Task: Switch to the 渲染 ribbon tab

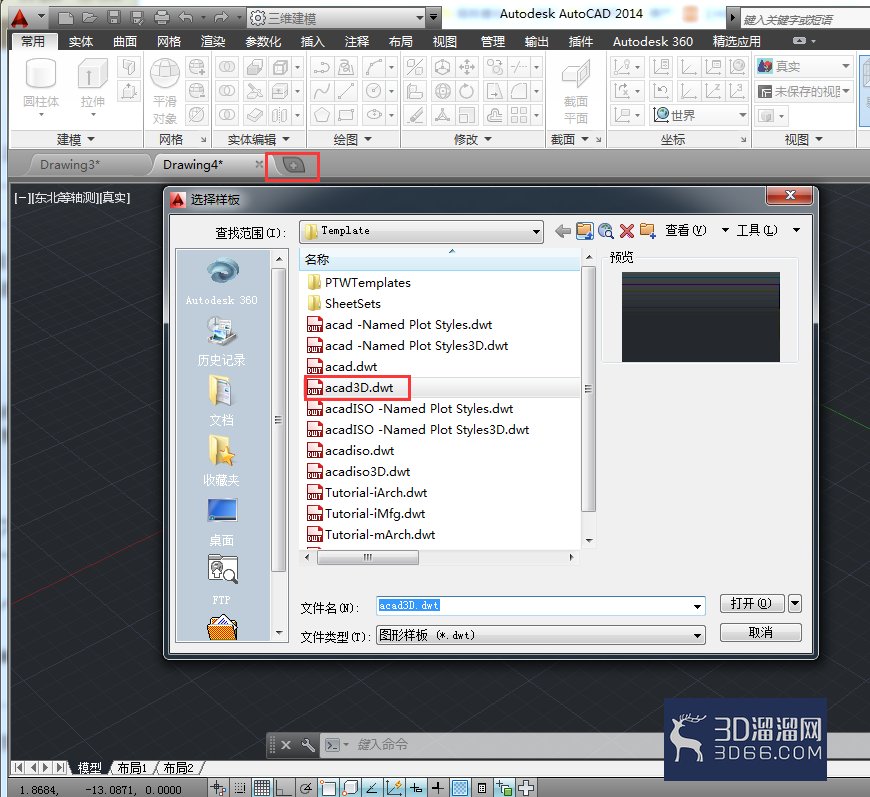Action: (213, 42)
